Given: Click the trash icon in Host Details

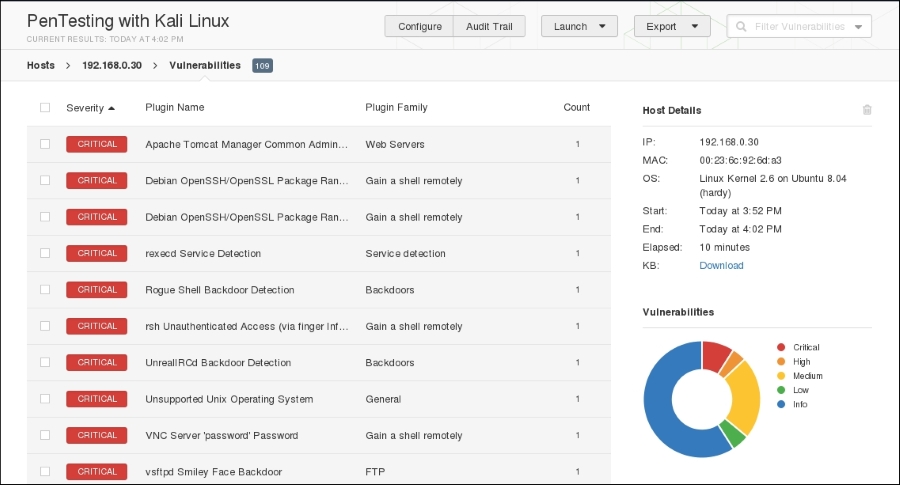Looking at the screenshot, I should [867, 110].
